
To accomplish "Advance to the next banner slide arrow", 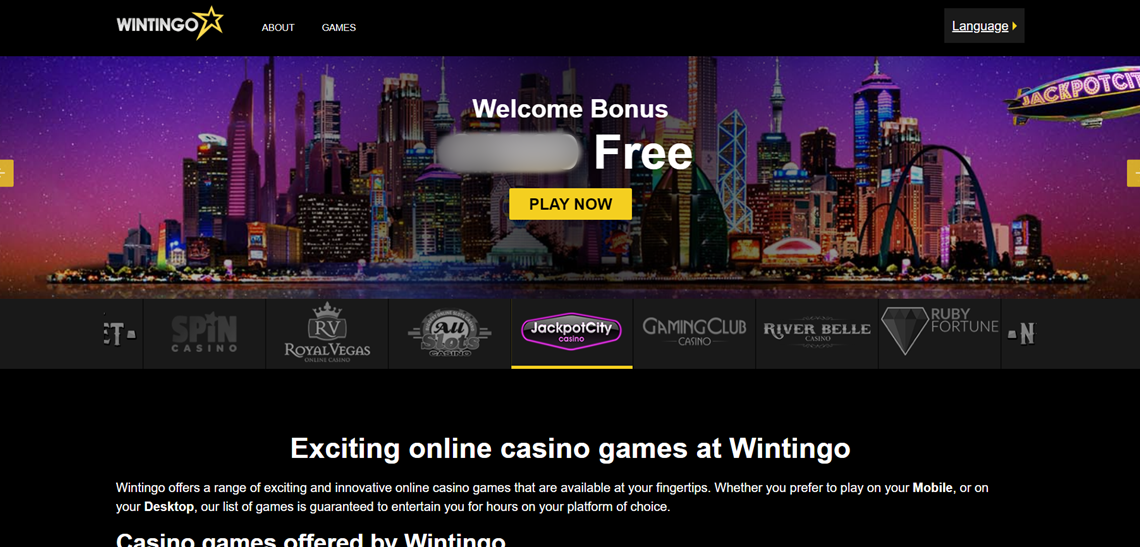I will (1133, 173).
